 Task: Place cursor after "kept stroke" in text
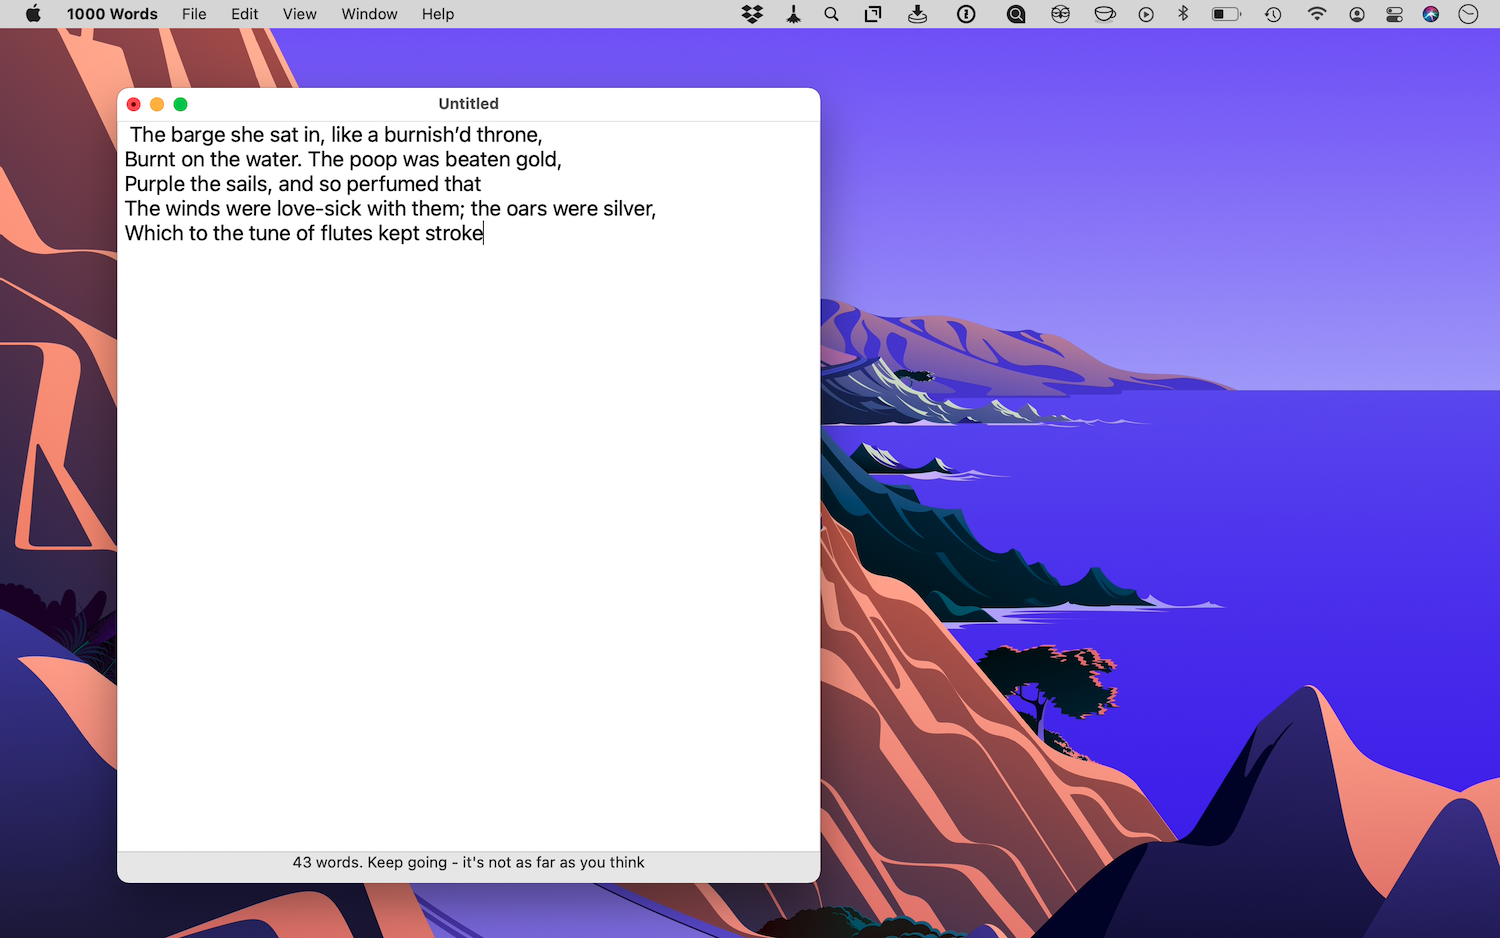point(484,234)
